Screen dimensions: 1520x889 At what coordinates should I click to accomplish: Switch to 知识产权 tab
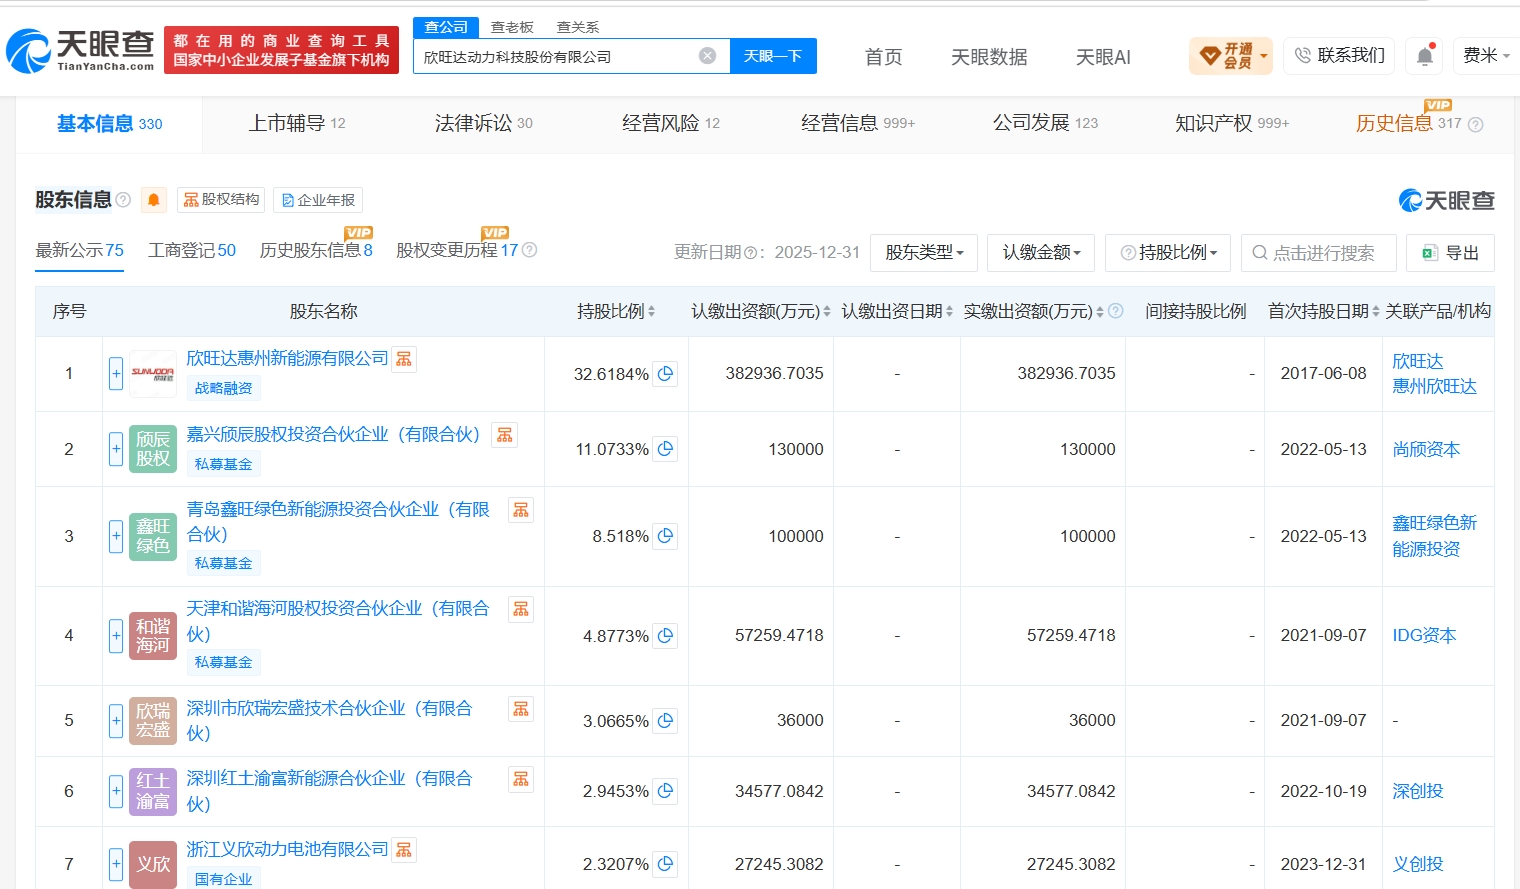click(x=1232, y=124)
